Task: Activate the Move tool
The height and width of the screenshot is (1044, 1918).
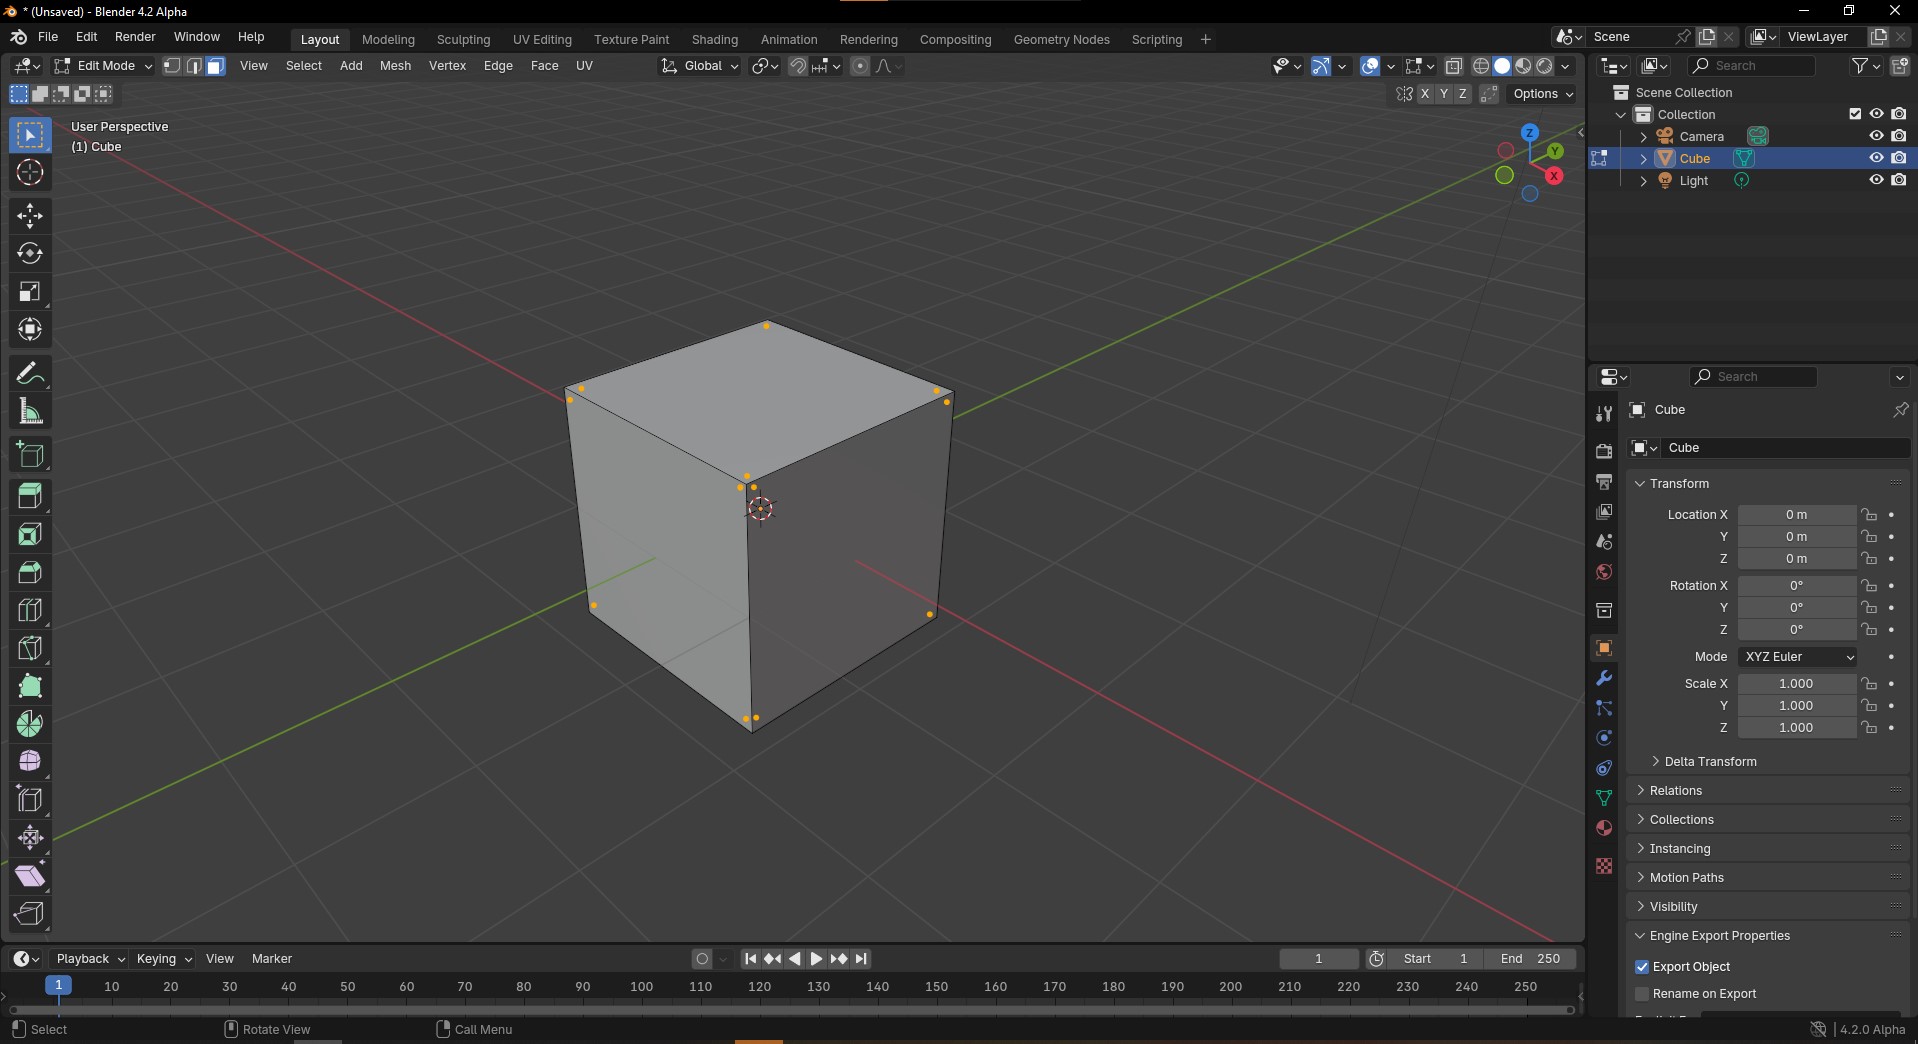Action: click(x=30, y=216)
